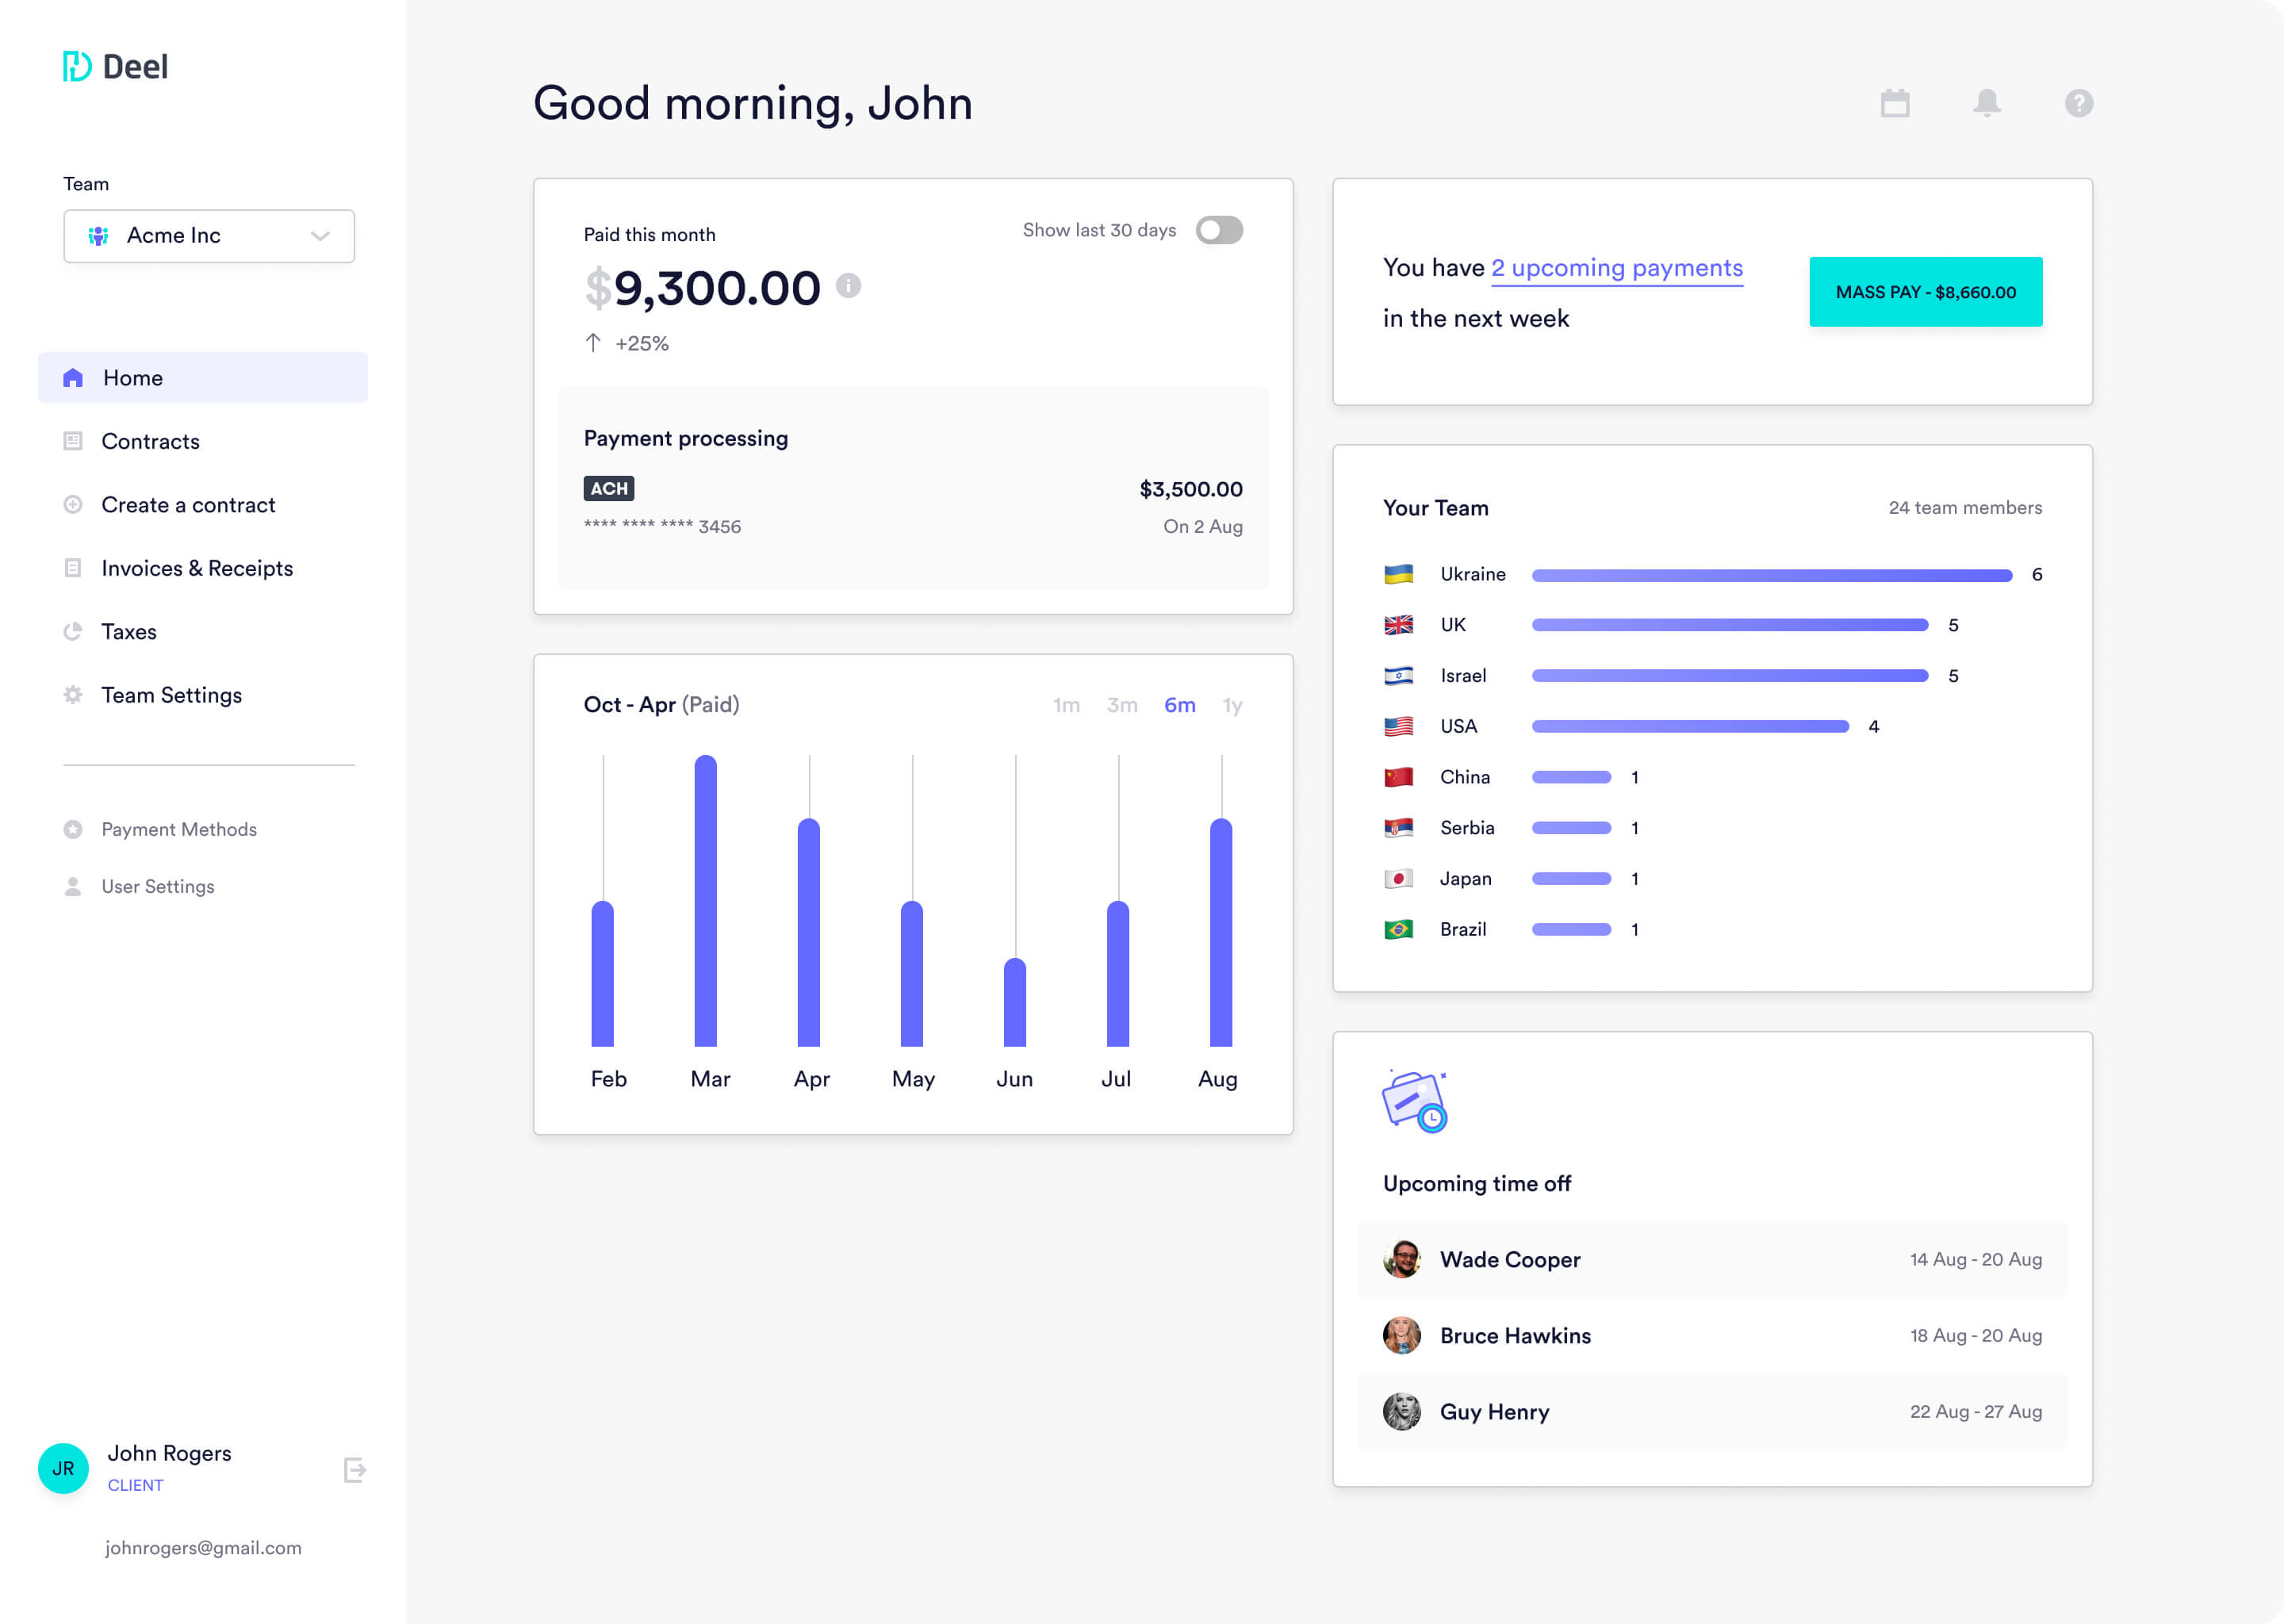This screenshot has width=2284, height=1624.
Task: Click the Ukraine flag icon
Action: pyautogui.click(x=1398, y=574)
